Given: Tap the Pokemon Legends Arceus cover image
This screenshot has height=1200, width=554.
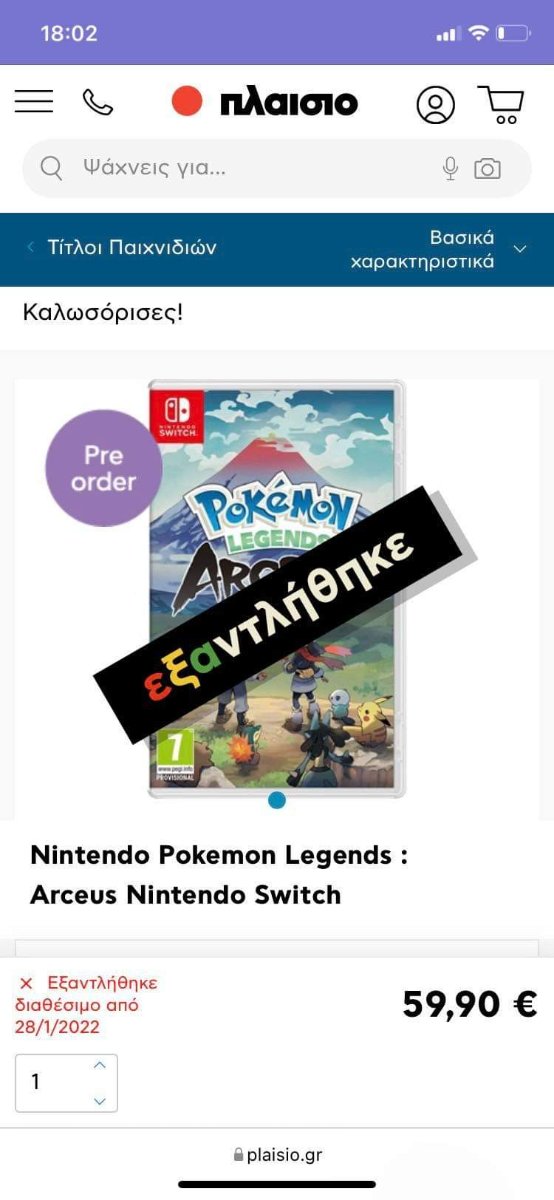Looking at the screenshot, I should pos(277,588).
